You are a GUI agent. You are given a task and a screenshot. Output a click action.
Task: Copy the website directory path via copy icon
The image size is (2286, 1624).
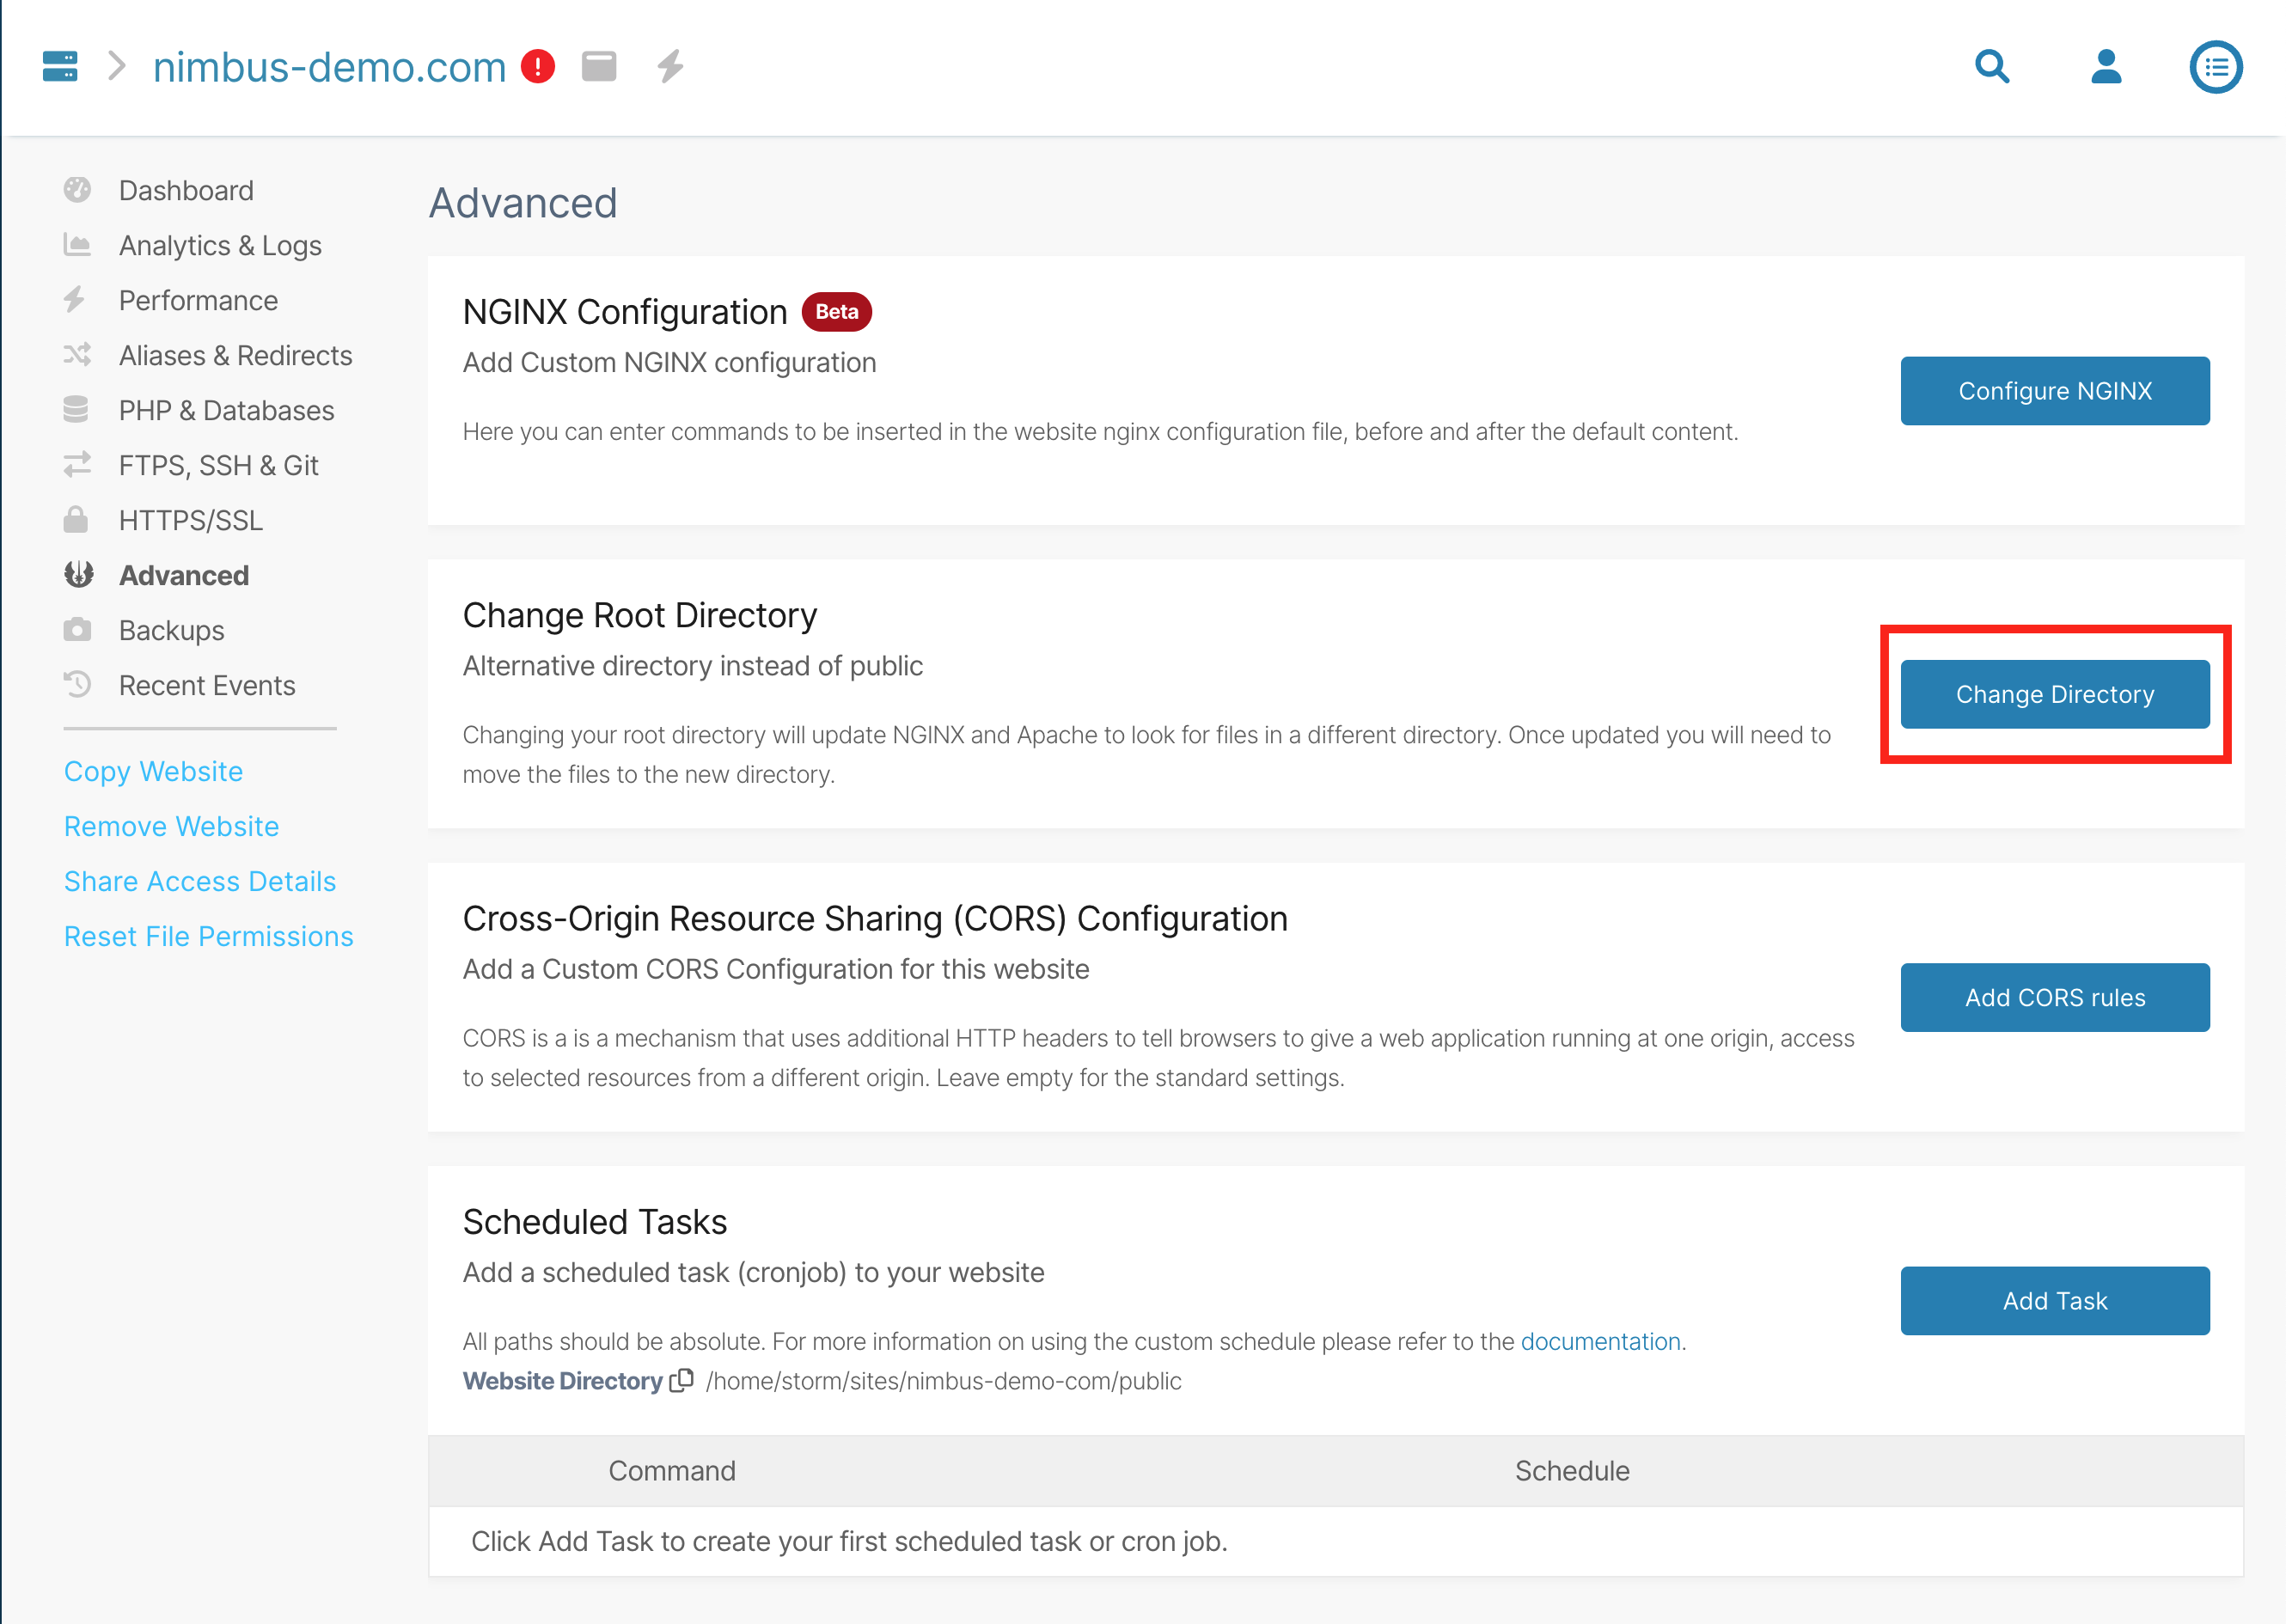pyautogui.click(x=682, y=1380)
